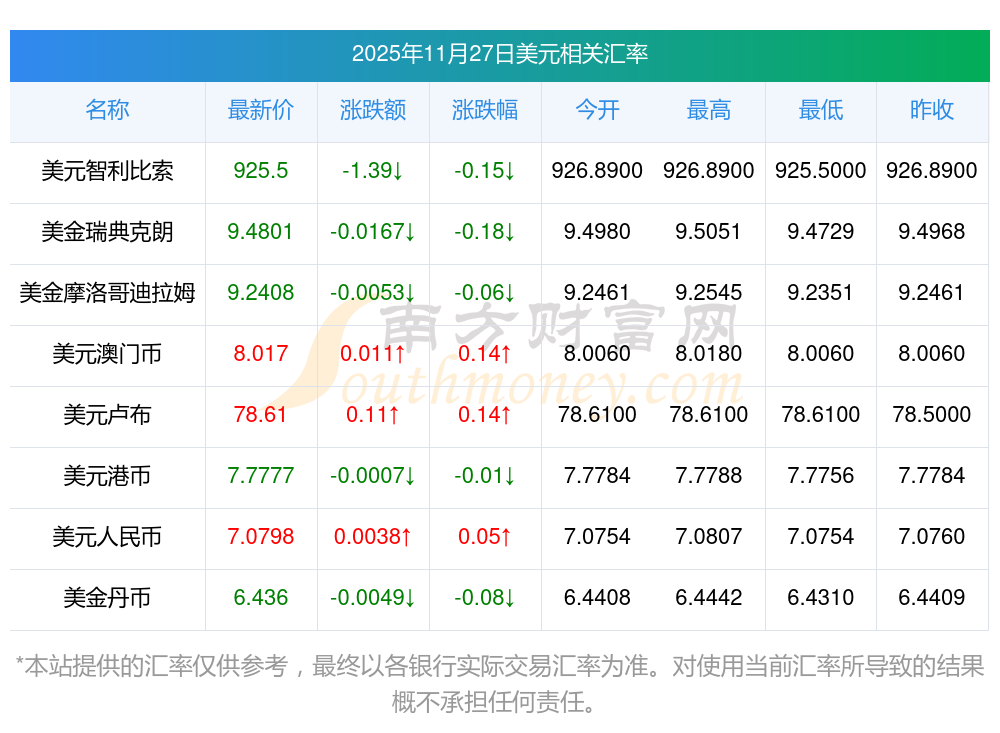Click change percent -0.06↓
The image size is (1000, 733).
point(485,293)
